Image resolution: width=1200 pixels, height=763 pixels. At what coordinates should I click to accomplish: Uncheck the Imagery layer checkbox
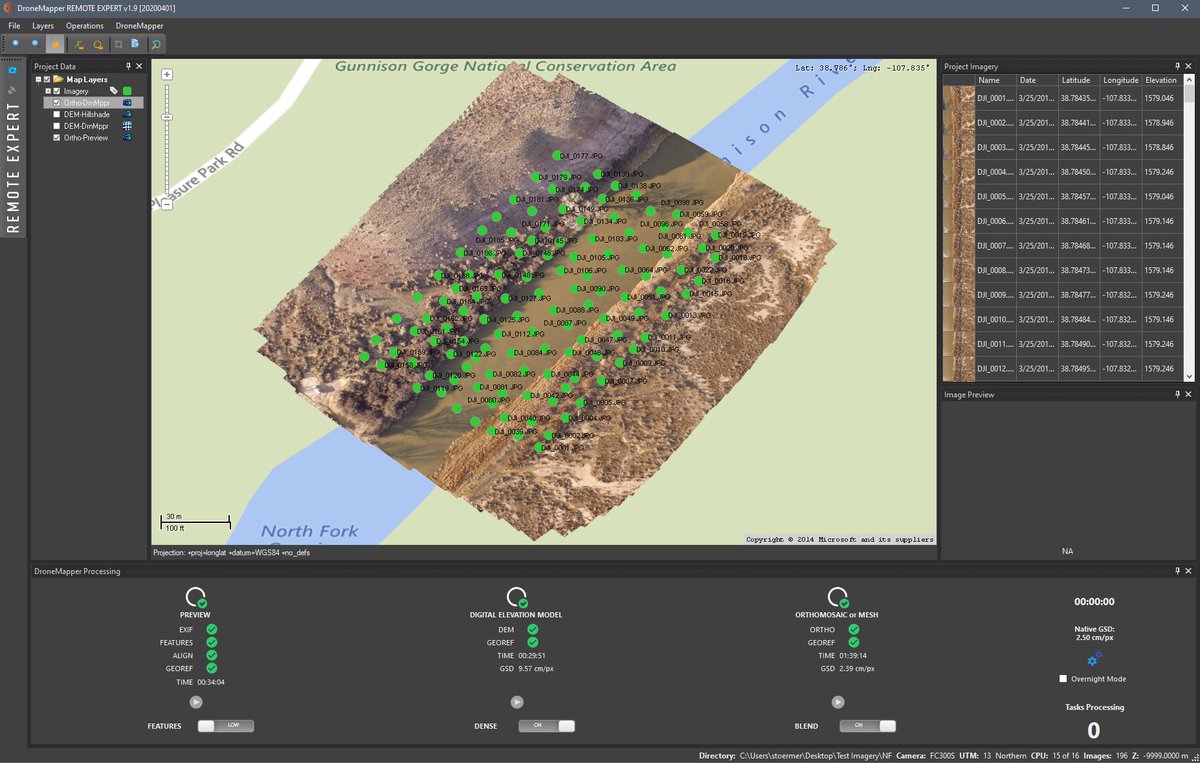(x=57, y=91)
